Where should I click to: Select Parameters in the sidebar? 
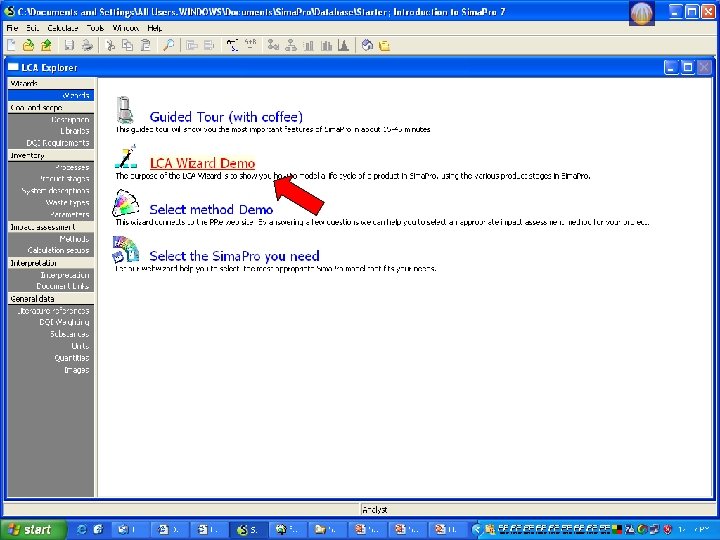70,214
